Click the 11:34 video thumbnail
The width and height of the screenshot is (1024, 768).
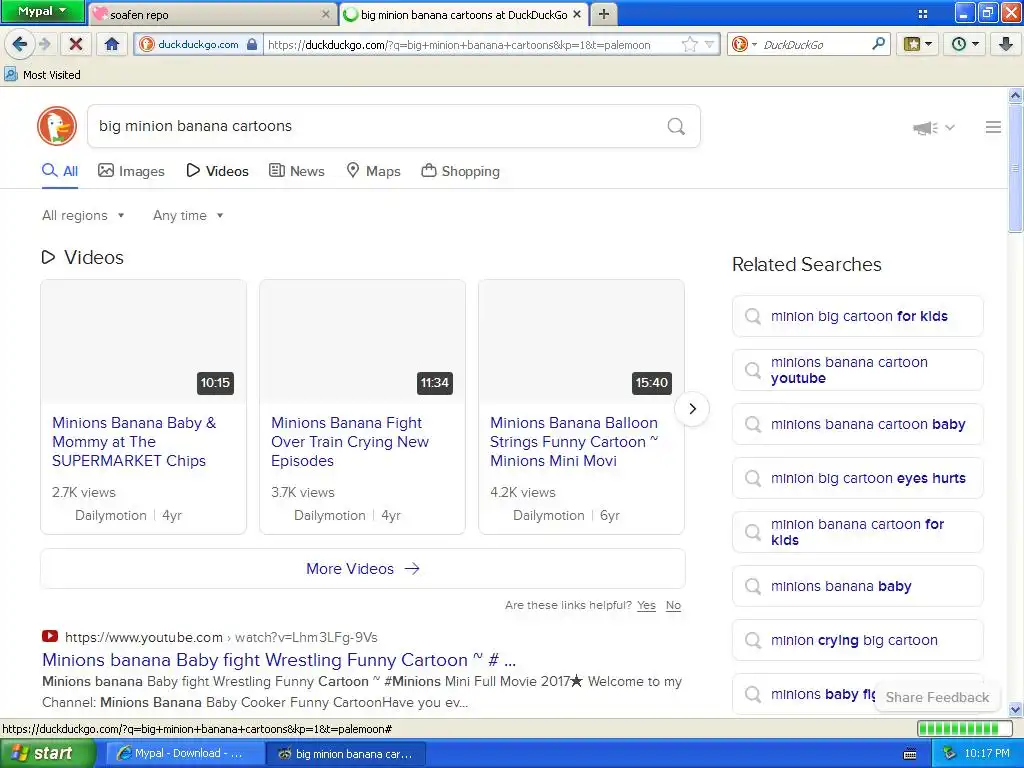pos(362,342)
